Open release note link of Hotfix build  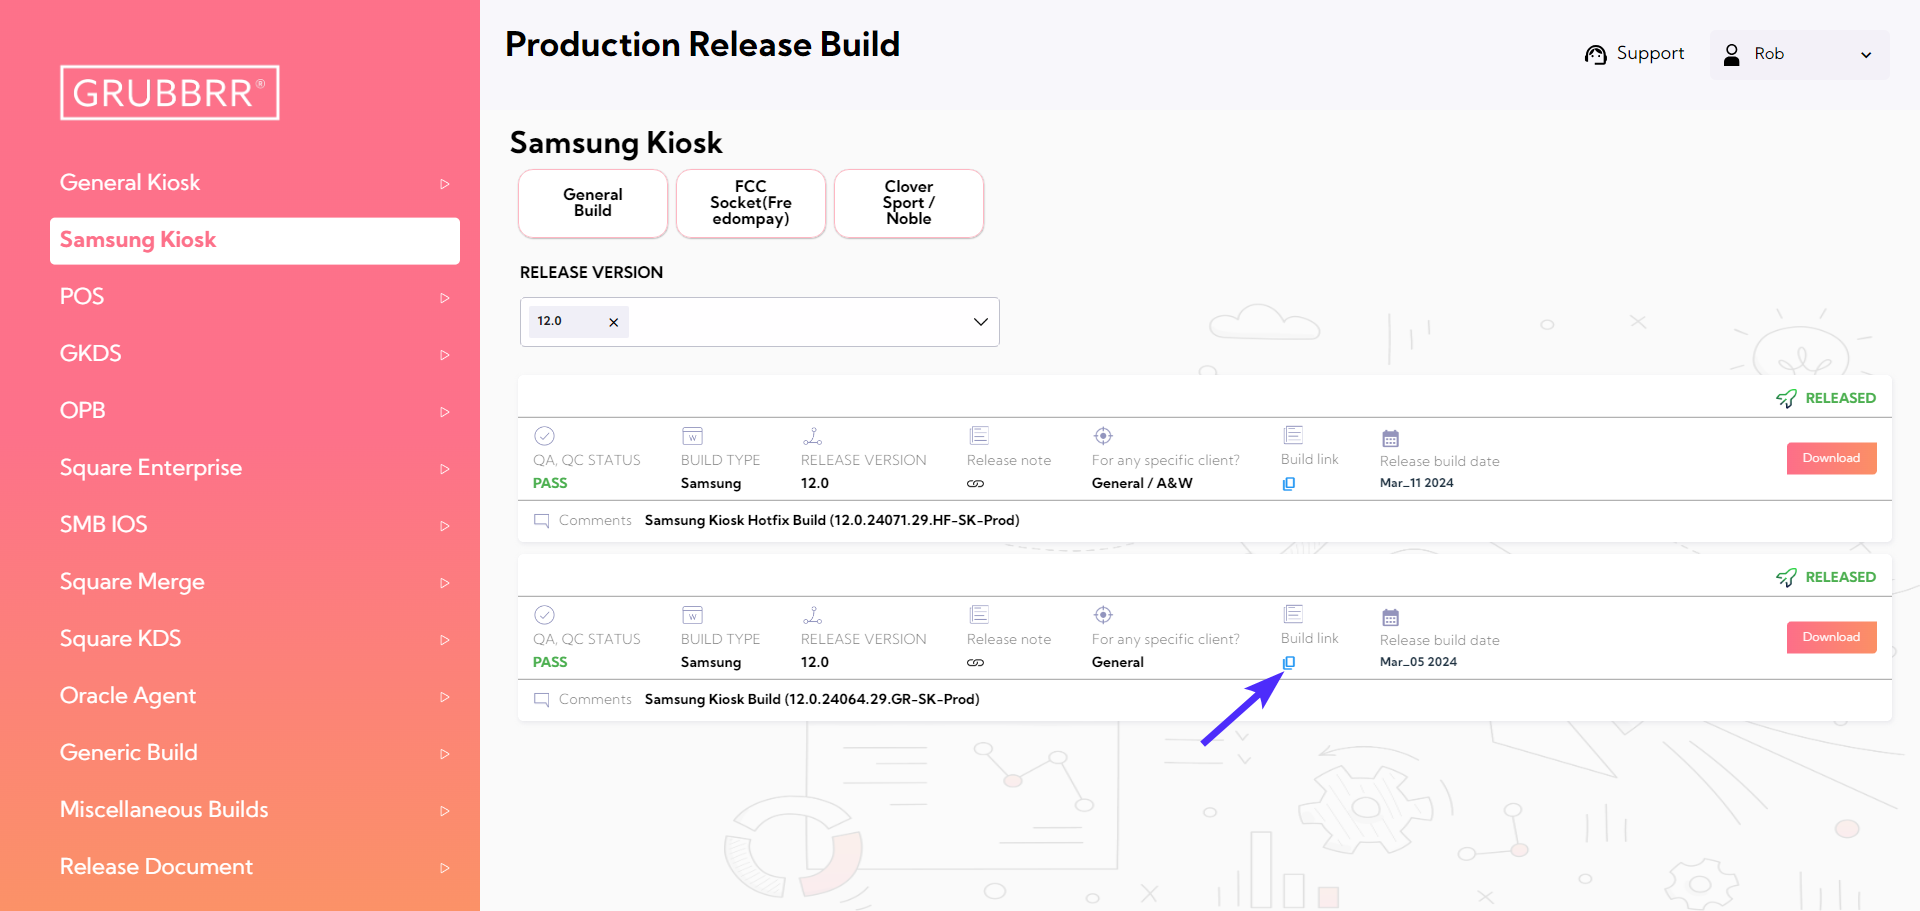975,484
